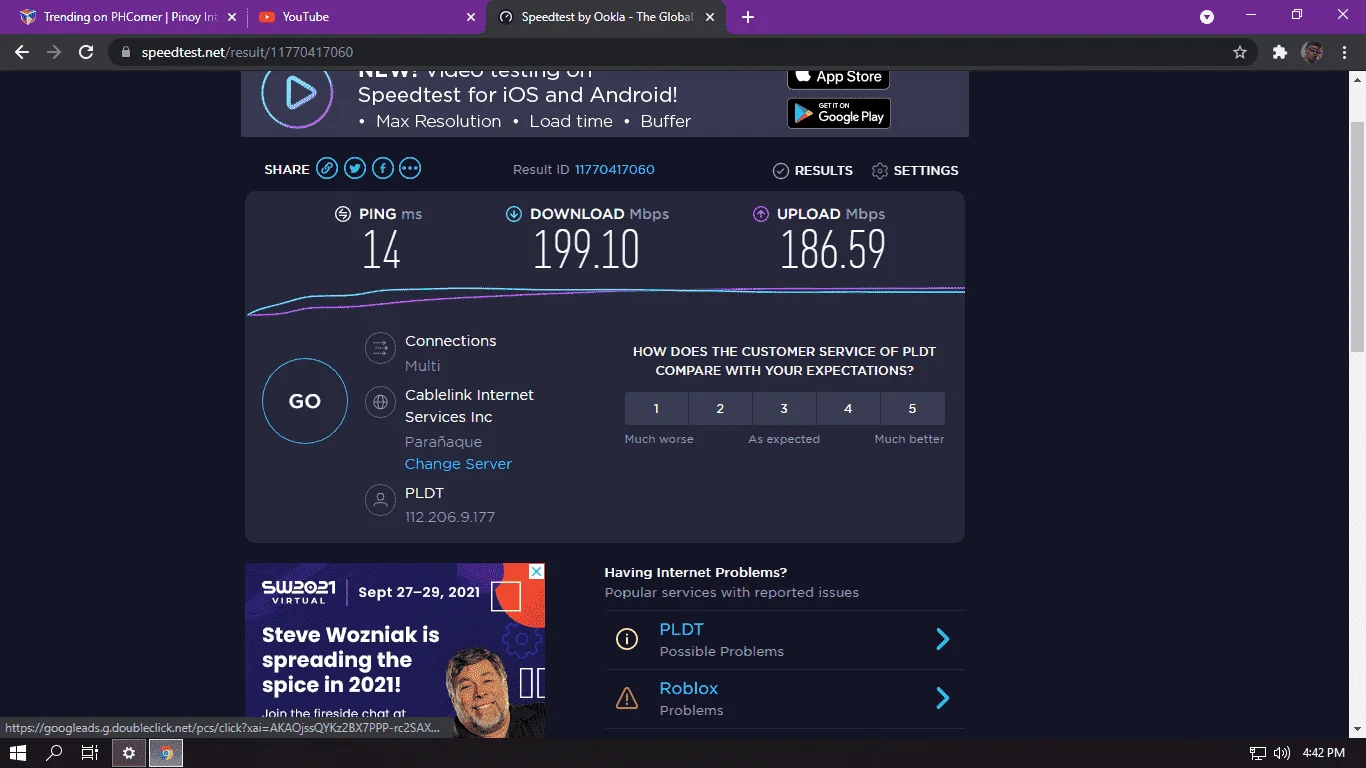Rate PLDT customer service 2
1366x768 pixels.
[x=720, y=409]
